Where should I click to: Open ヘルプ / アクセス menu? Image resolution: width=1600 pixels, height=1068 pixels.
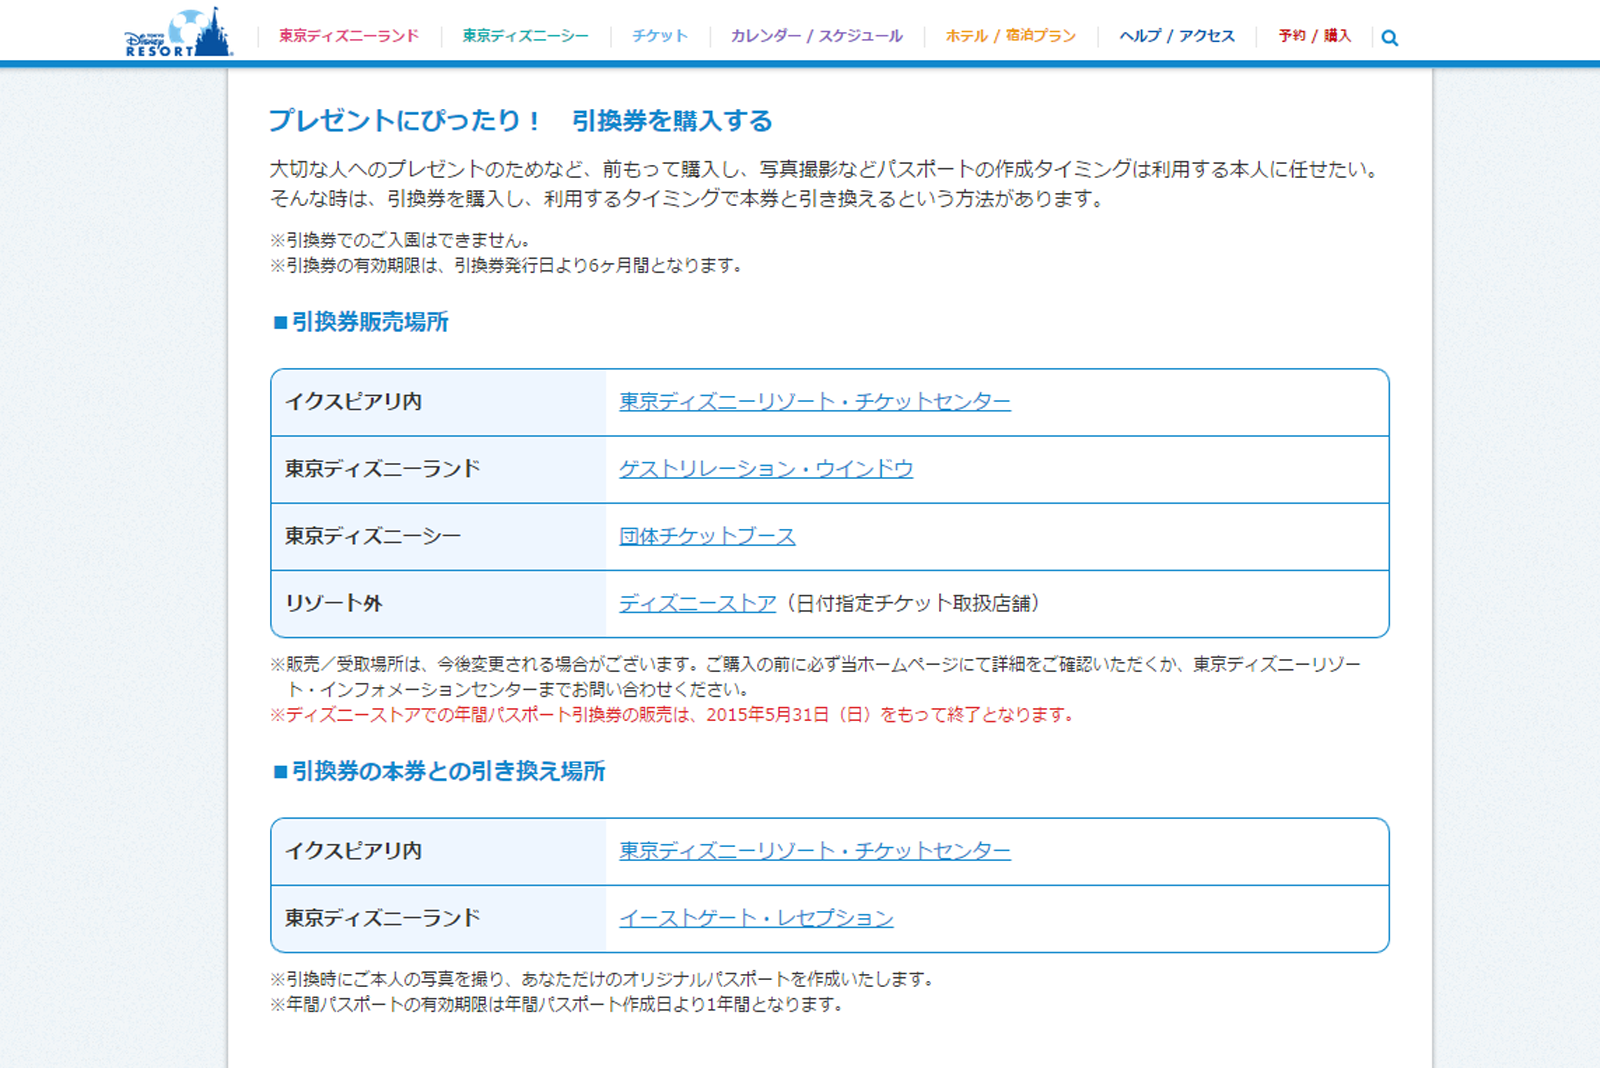1177,36
